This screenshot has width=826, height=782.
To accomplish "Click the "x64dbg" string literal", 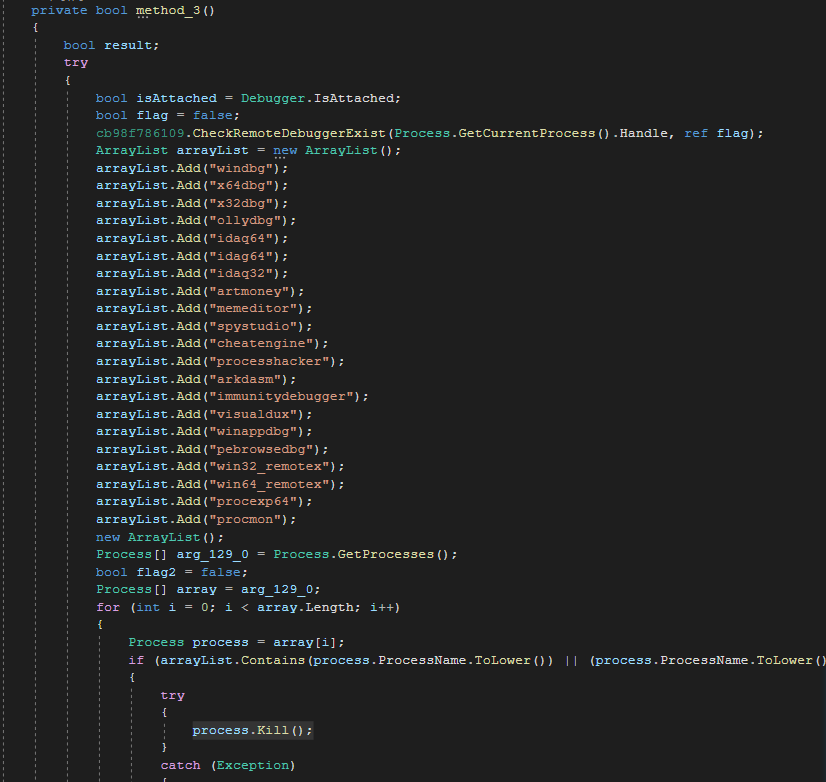I will pos(241,185).
